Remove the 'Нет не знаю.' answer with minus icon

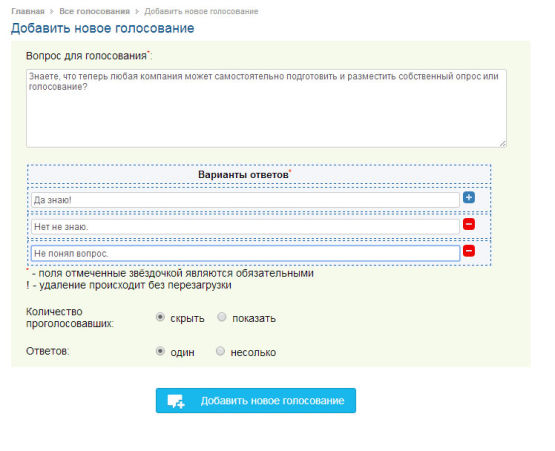coord(469,224)
